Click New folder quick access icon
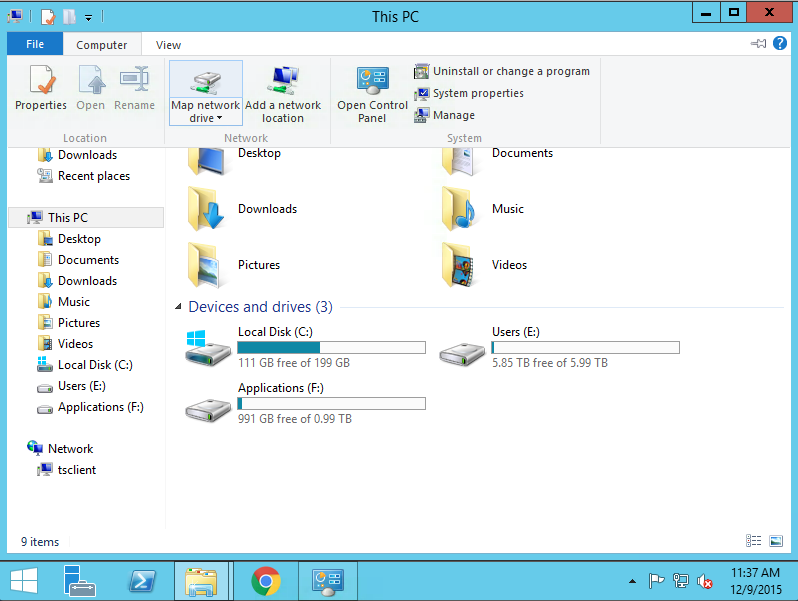 [69, 17]
